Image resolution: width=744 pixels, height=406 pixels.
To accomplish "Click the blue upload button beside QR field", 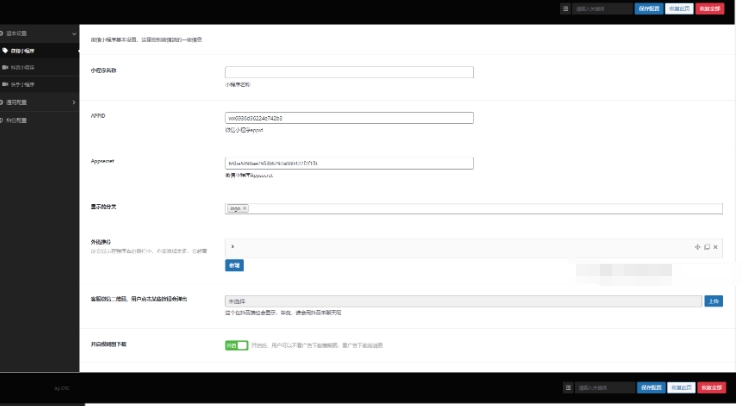I will [x=714, y=301].
